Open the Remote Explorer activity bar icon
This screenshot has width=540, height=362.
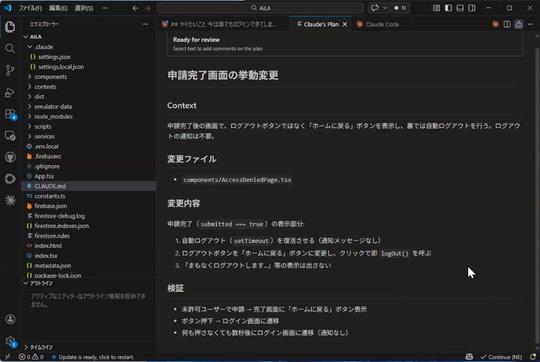(x=10, y=136)
